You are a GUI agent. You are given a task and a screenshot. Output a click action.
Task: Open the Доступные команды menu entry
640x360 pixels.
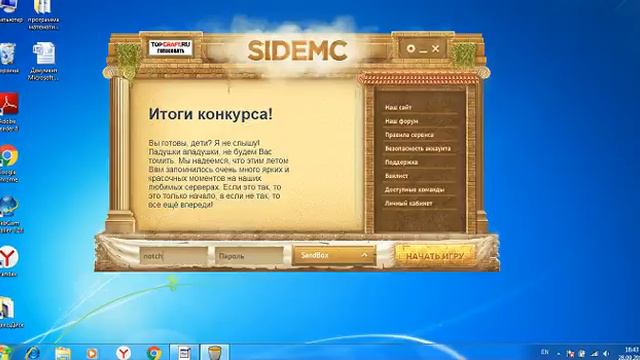(x=415, y=189)
